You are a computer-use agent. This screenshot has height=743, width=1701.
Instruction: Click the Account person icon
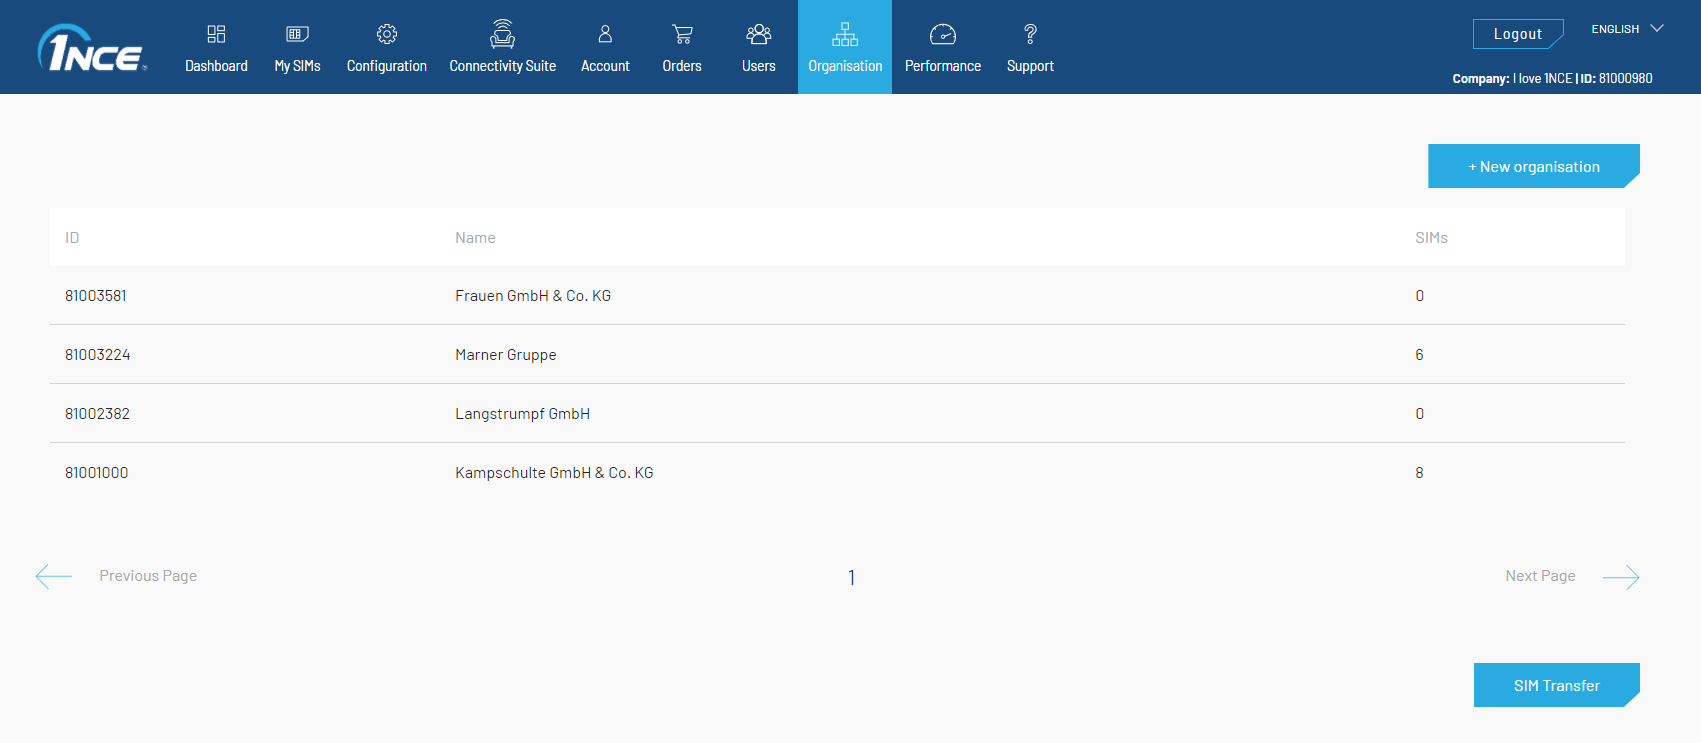click(605, 34)
